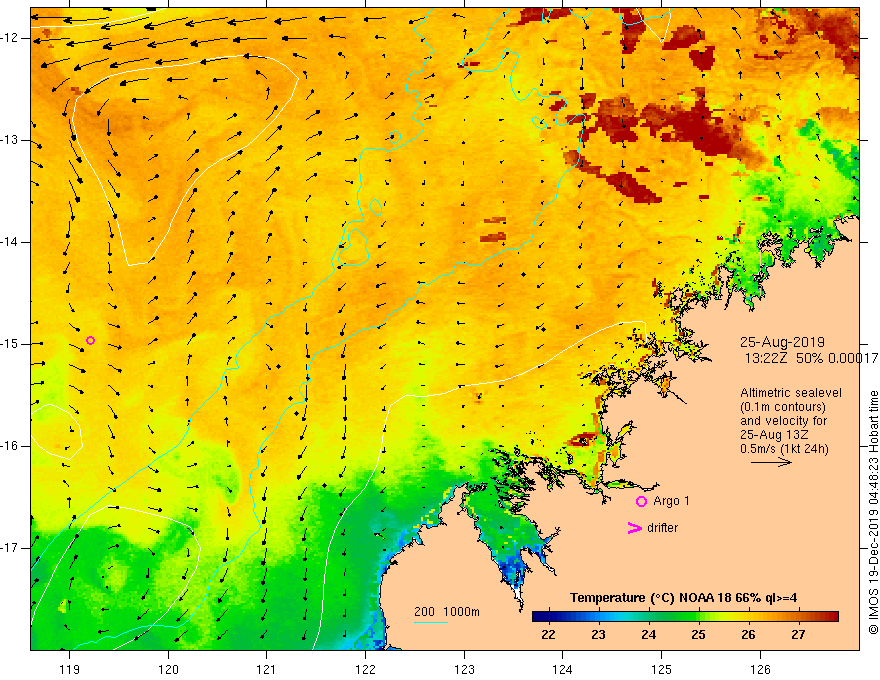Click the '123' longitude axis label

point(464,669)
